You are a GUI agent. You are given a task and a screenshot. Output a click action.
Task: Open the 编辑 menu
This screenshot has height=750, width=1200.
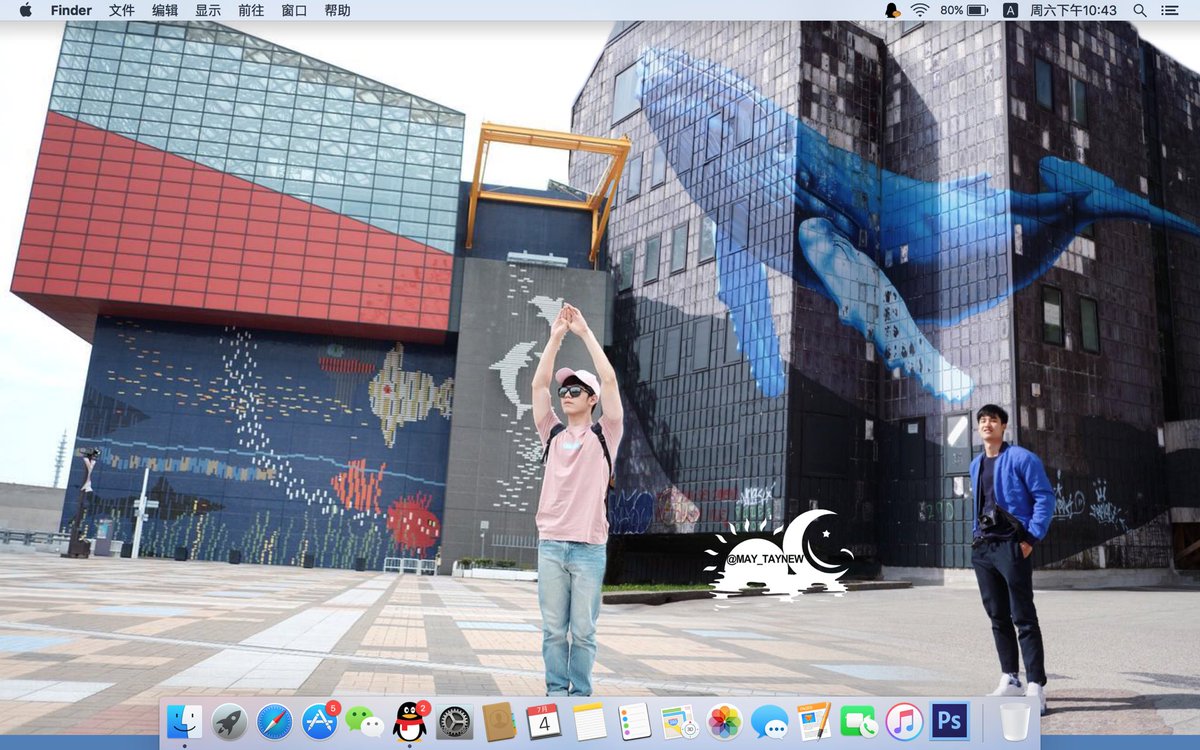click(x=165, y=10)
